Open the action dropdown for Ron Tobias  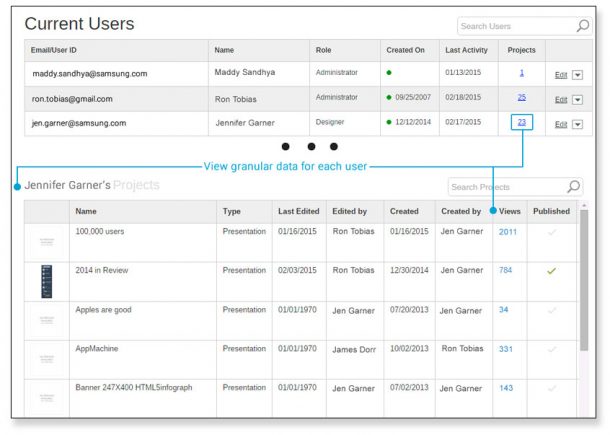tap(579, 99)
